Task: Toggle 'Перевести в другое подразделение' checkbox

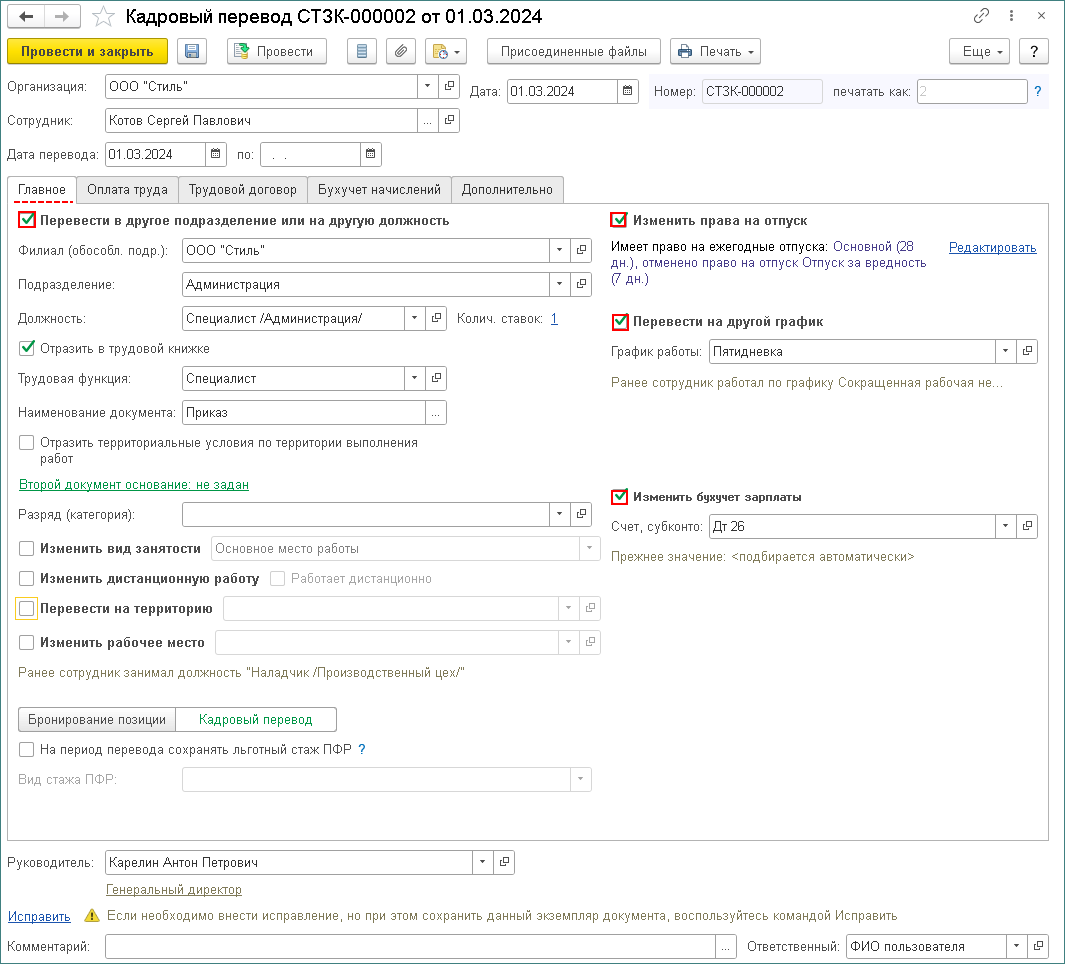Action: click(x=27, y=219)
